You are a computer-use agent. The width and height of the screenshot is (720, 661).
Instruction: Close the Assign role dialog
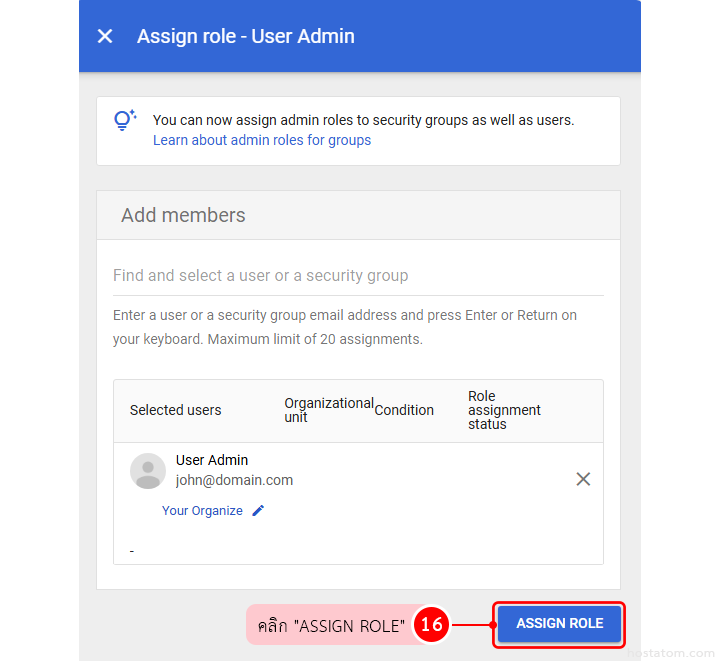(105, 36)
